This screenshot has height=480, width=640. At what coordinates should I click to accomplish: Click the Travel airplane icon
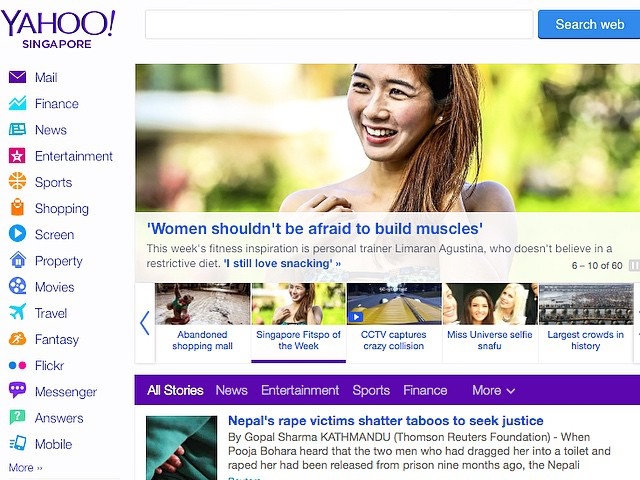(x=17, y=312)
